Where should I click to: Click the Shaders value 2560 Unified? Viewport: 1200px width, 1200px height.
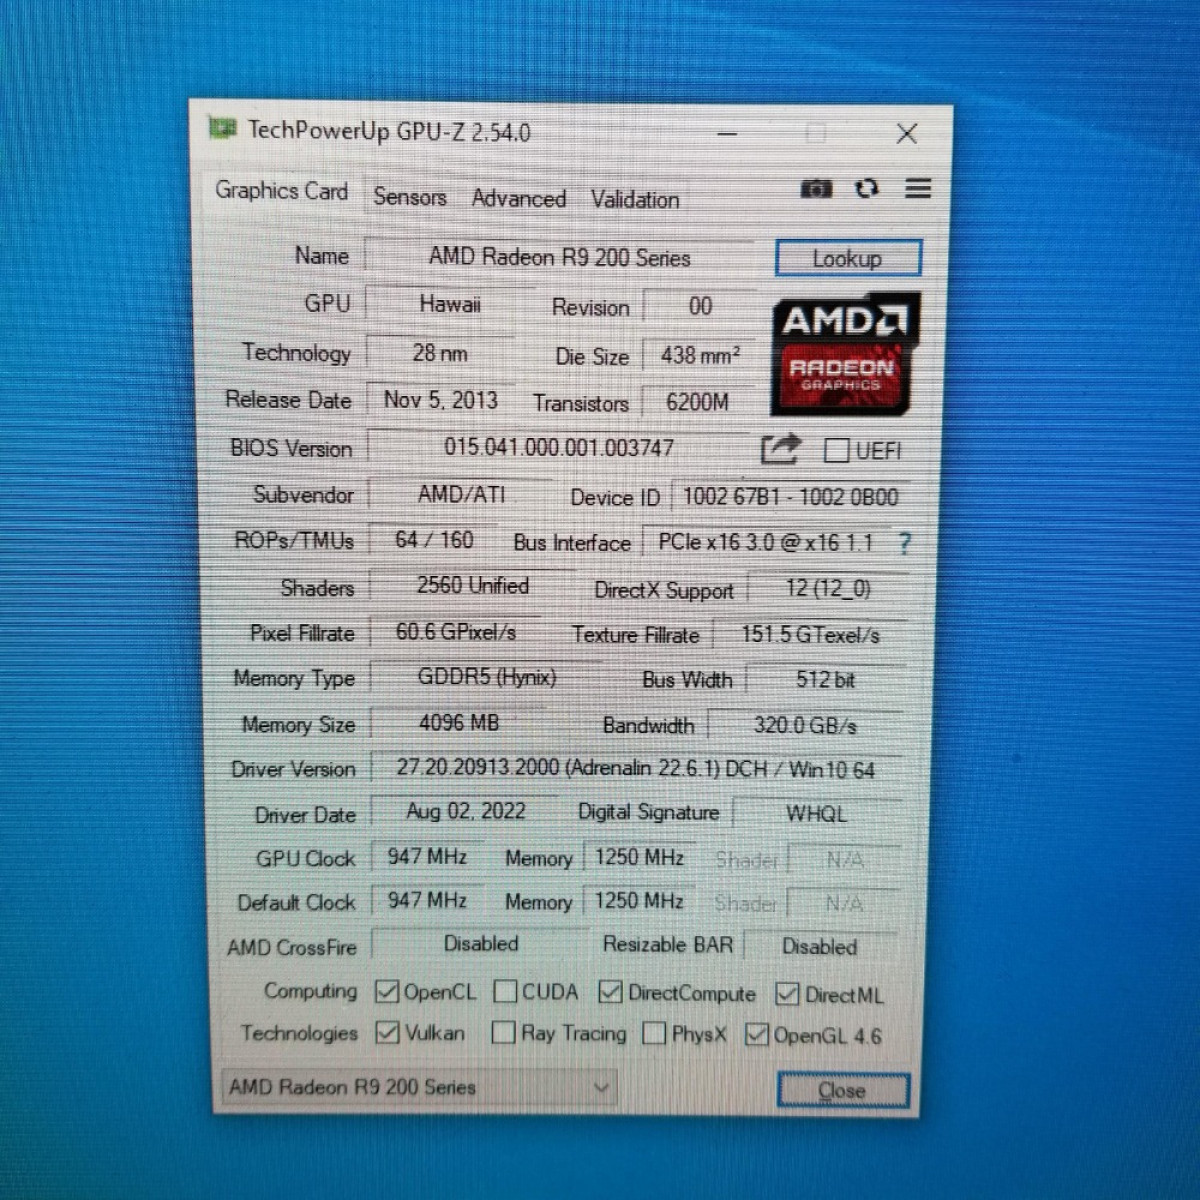pyautogui.click(x=472, y=586)
